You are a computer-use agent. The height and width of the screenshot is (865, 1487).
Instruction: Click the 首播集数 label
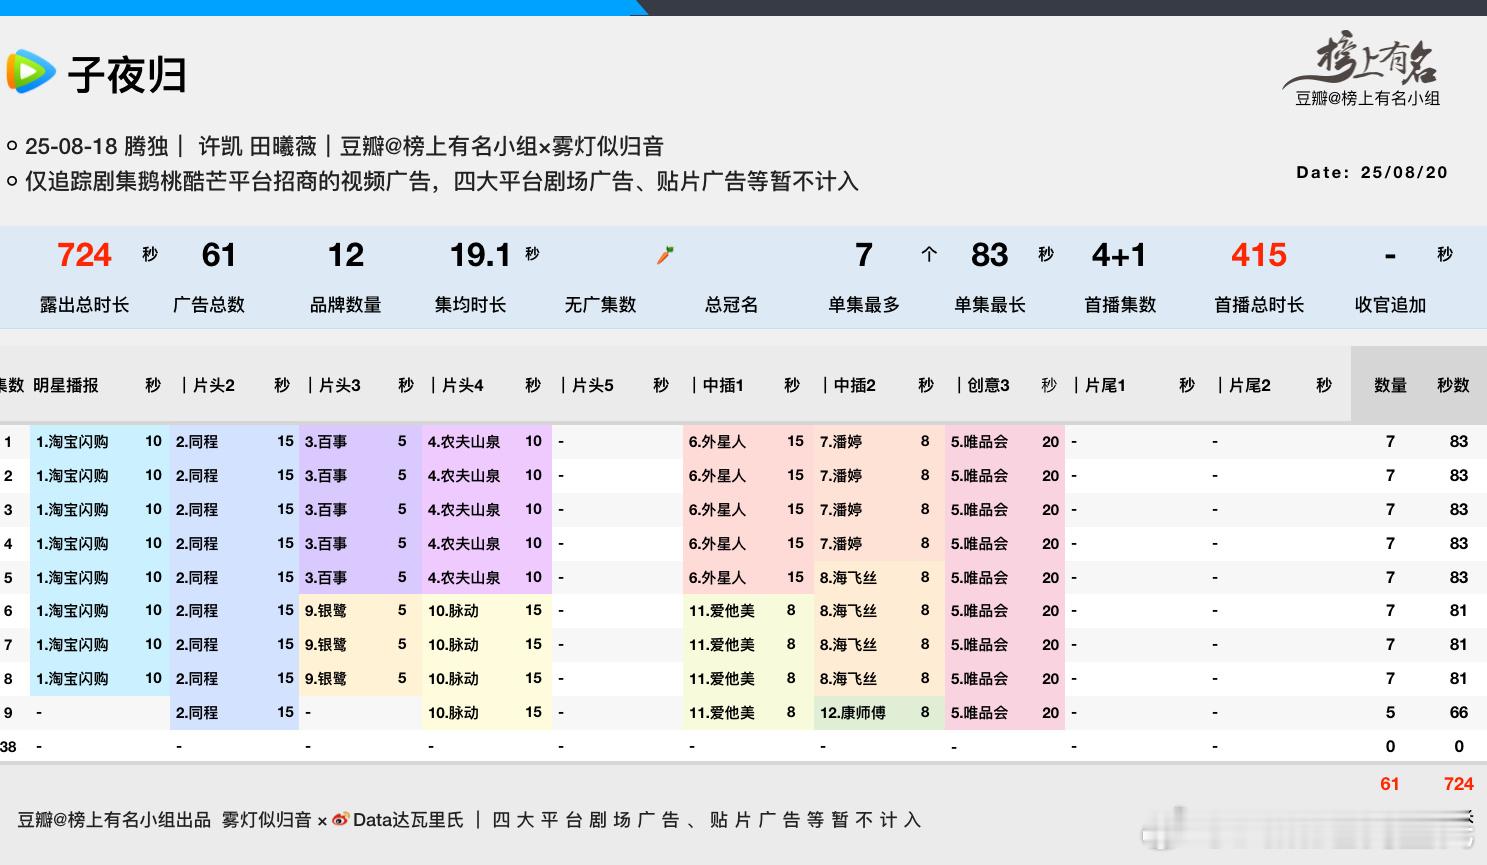(x=1120, y=304)
